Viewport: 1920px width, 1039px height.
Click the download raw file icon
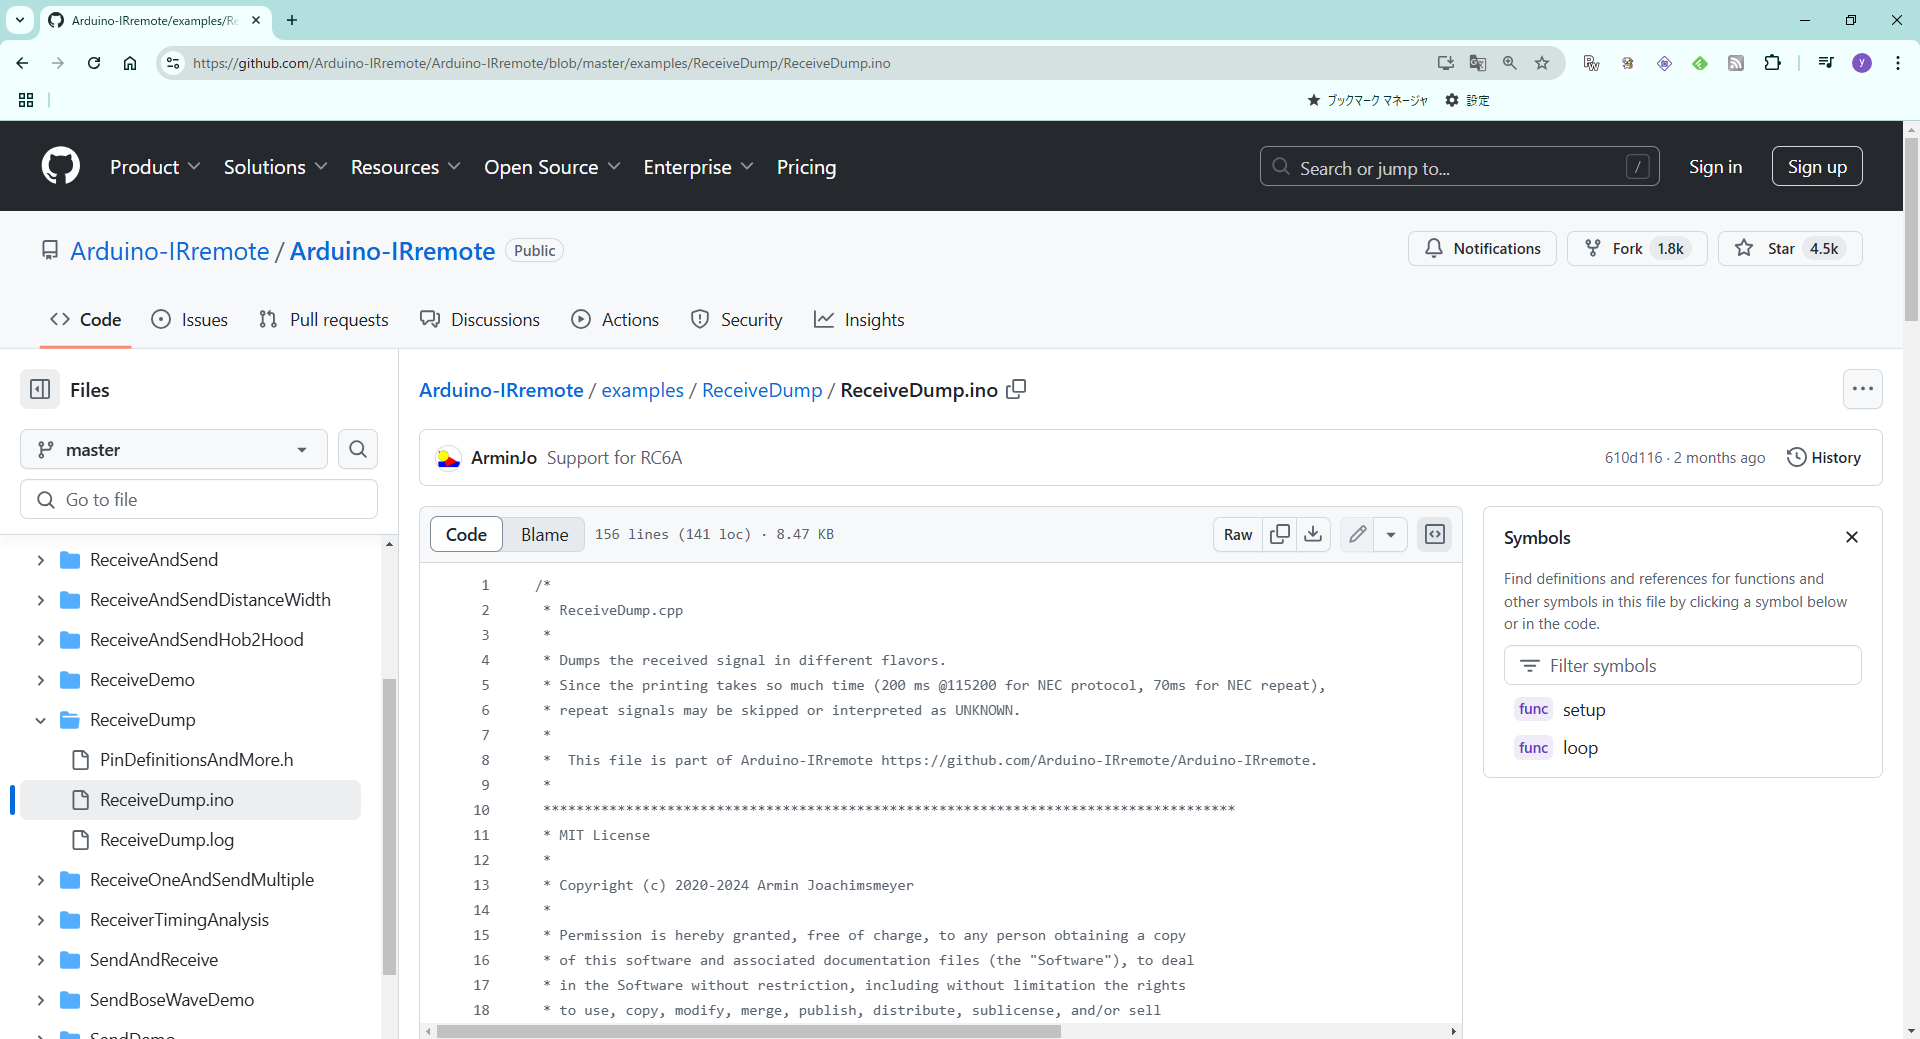click(1313, 535)
